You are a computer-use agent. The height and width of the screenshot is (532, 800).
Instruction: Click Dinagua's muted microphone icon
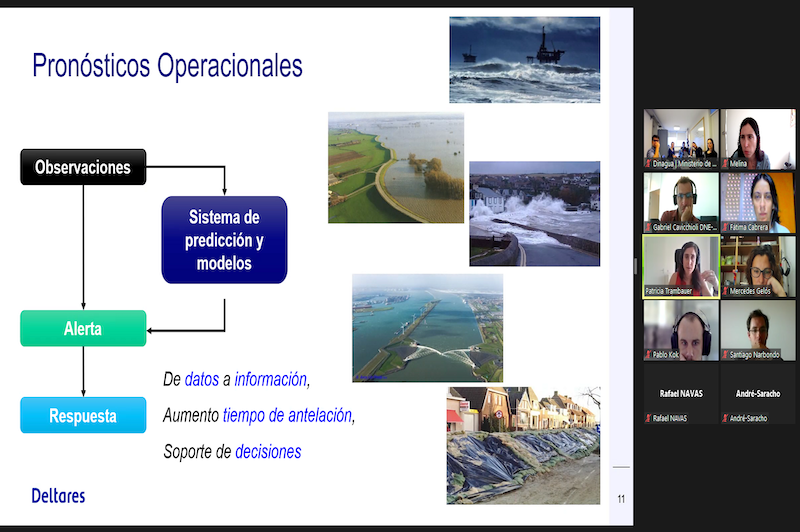point(648,164)
